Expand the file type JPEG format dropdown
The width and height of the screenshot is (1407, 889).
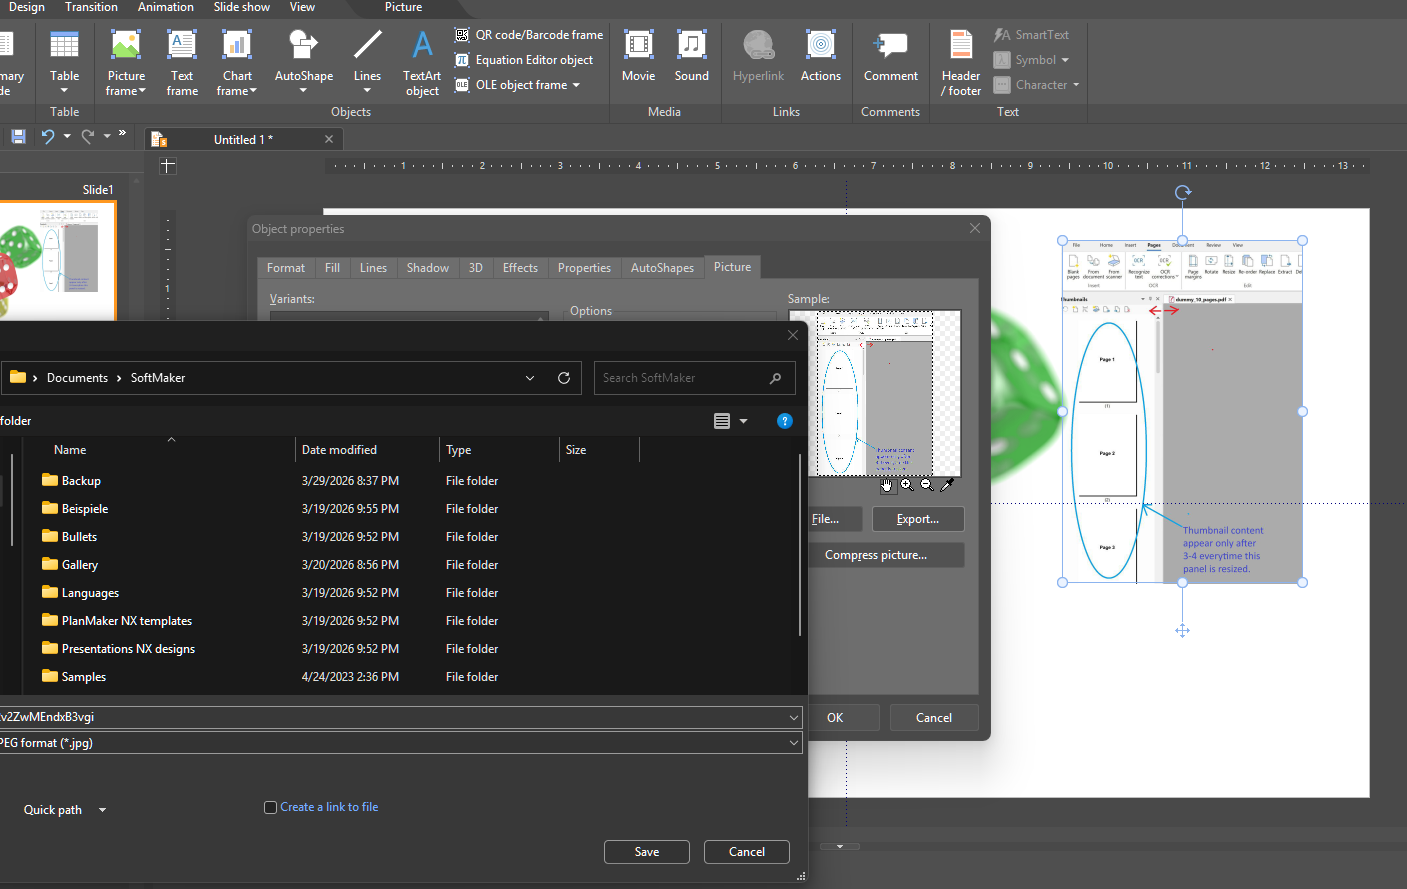[794, 743]
